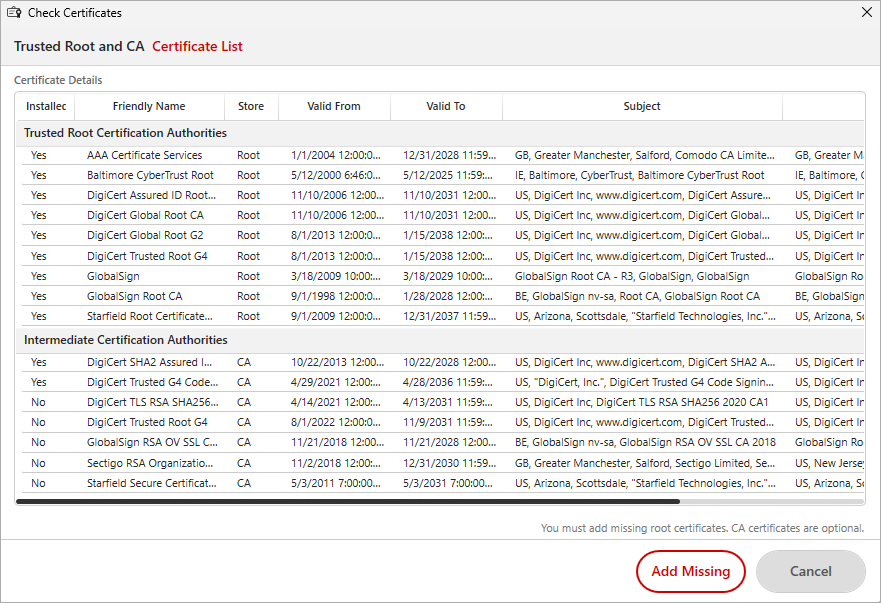Click No in the Sectigo RSA row
Viewport: 881px width, 603px height.
[x=38, y=463]
